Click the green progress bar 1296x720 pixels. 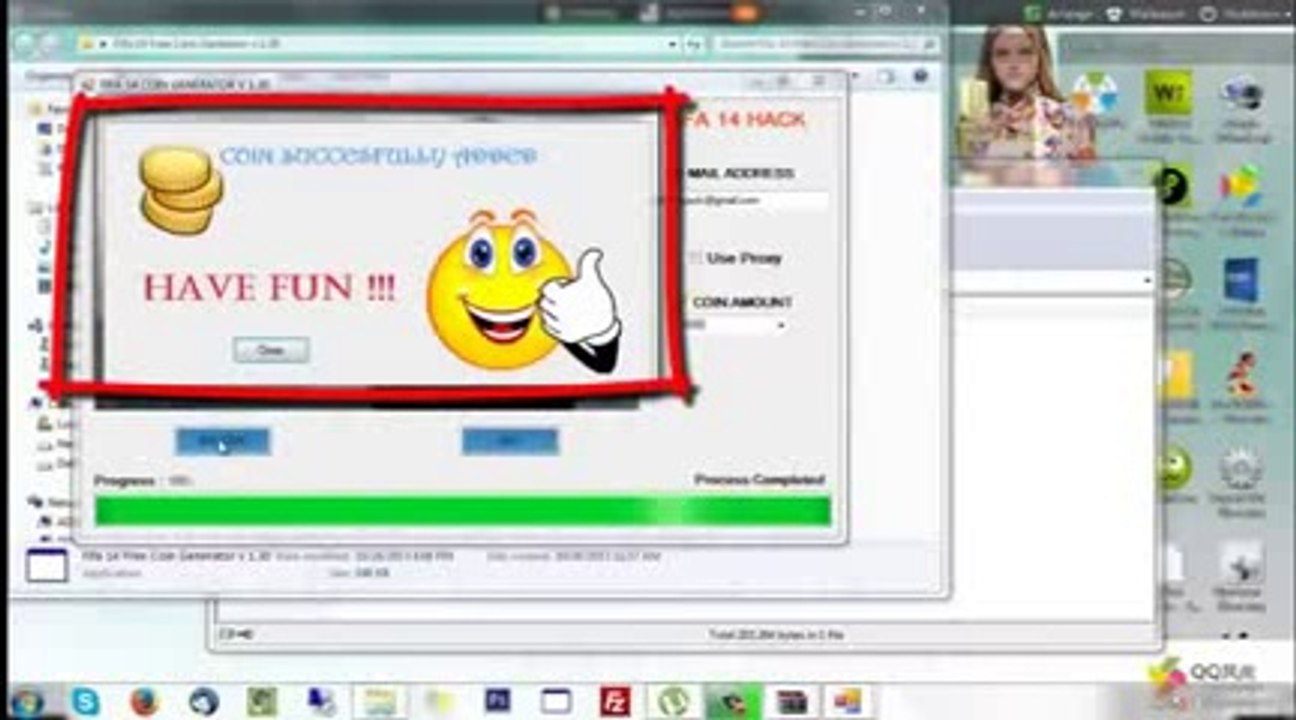[462, 510]
